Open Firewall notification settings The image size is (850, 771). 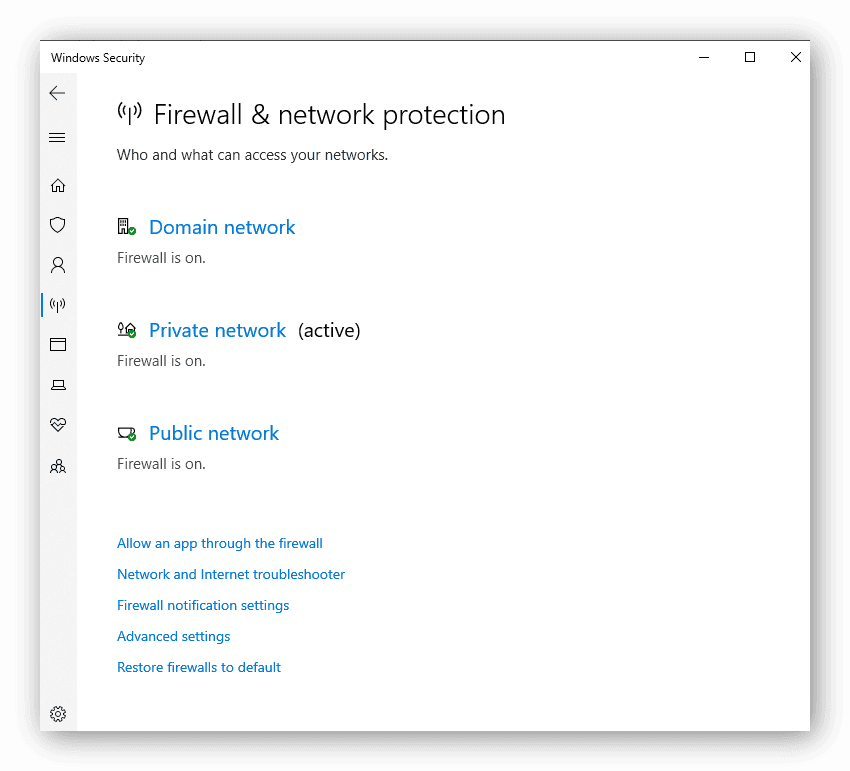click(x=203, y=605)
